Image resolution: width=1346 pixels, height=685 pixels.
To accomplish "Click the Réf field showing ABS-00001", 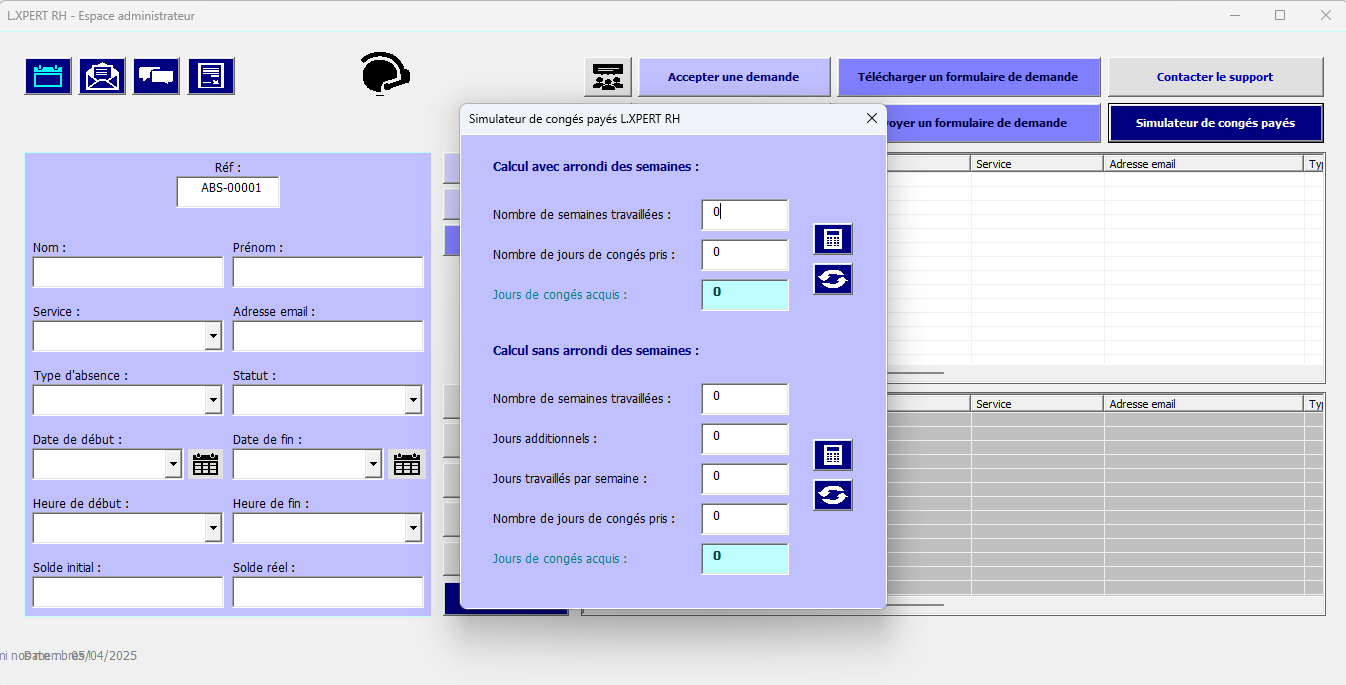I will 228,192.
